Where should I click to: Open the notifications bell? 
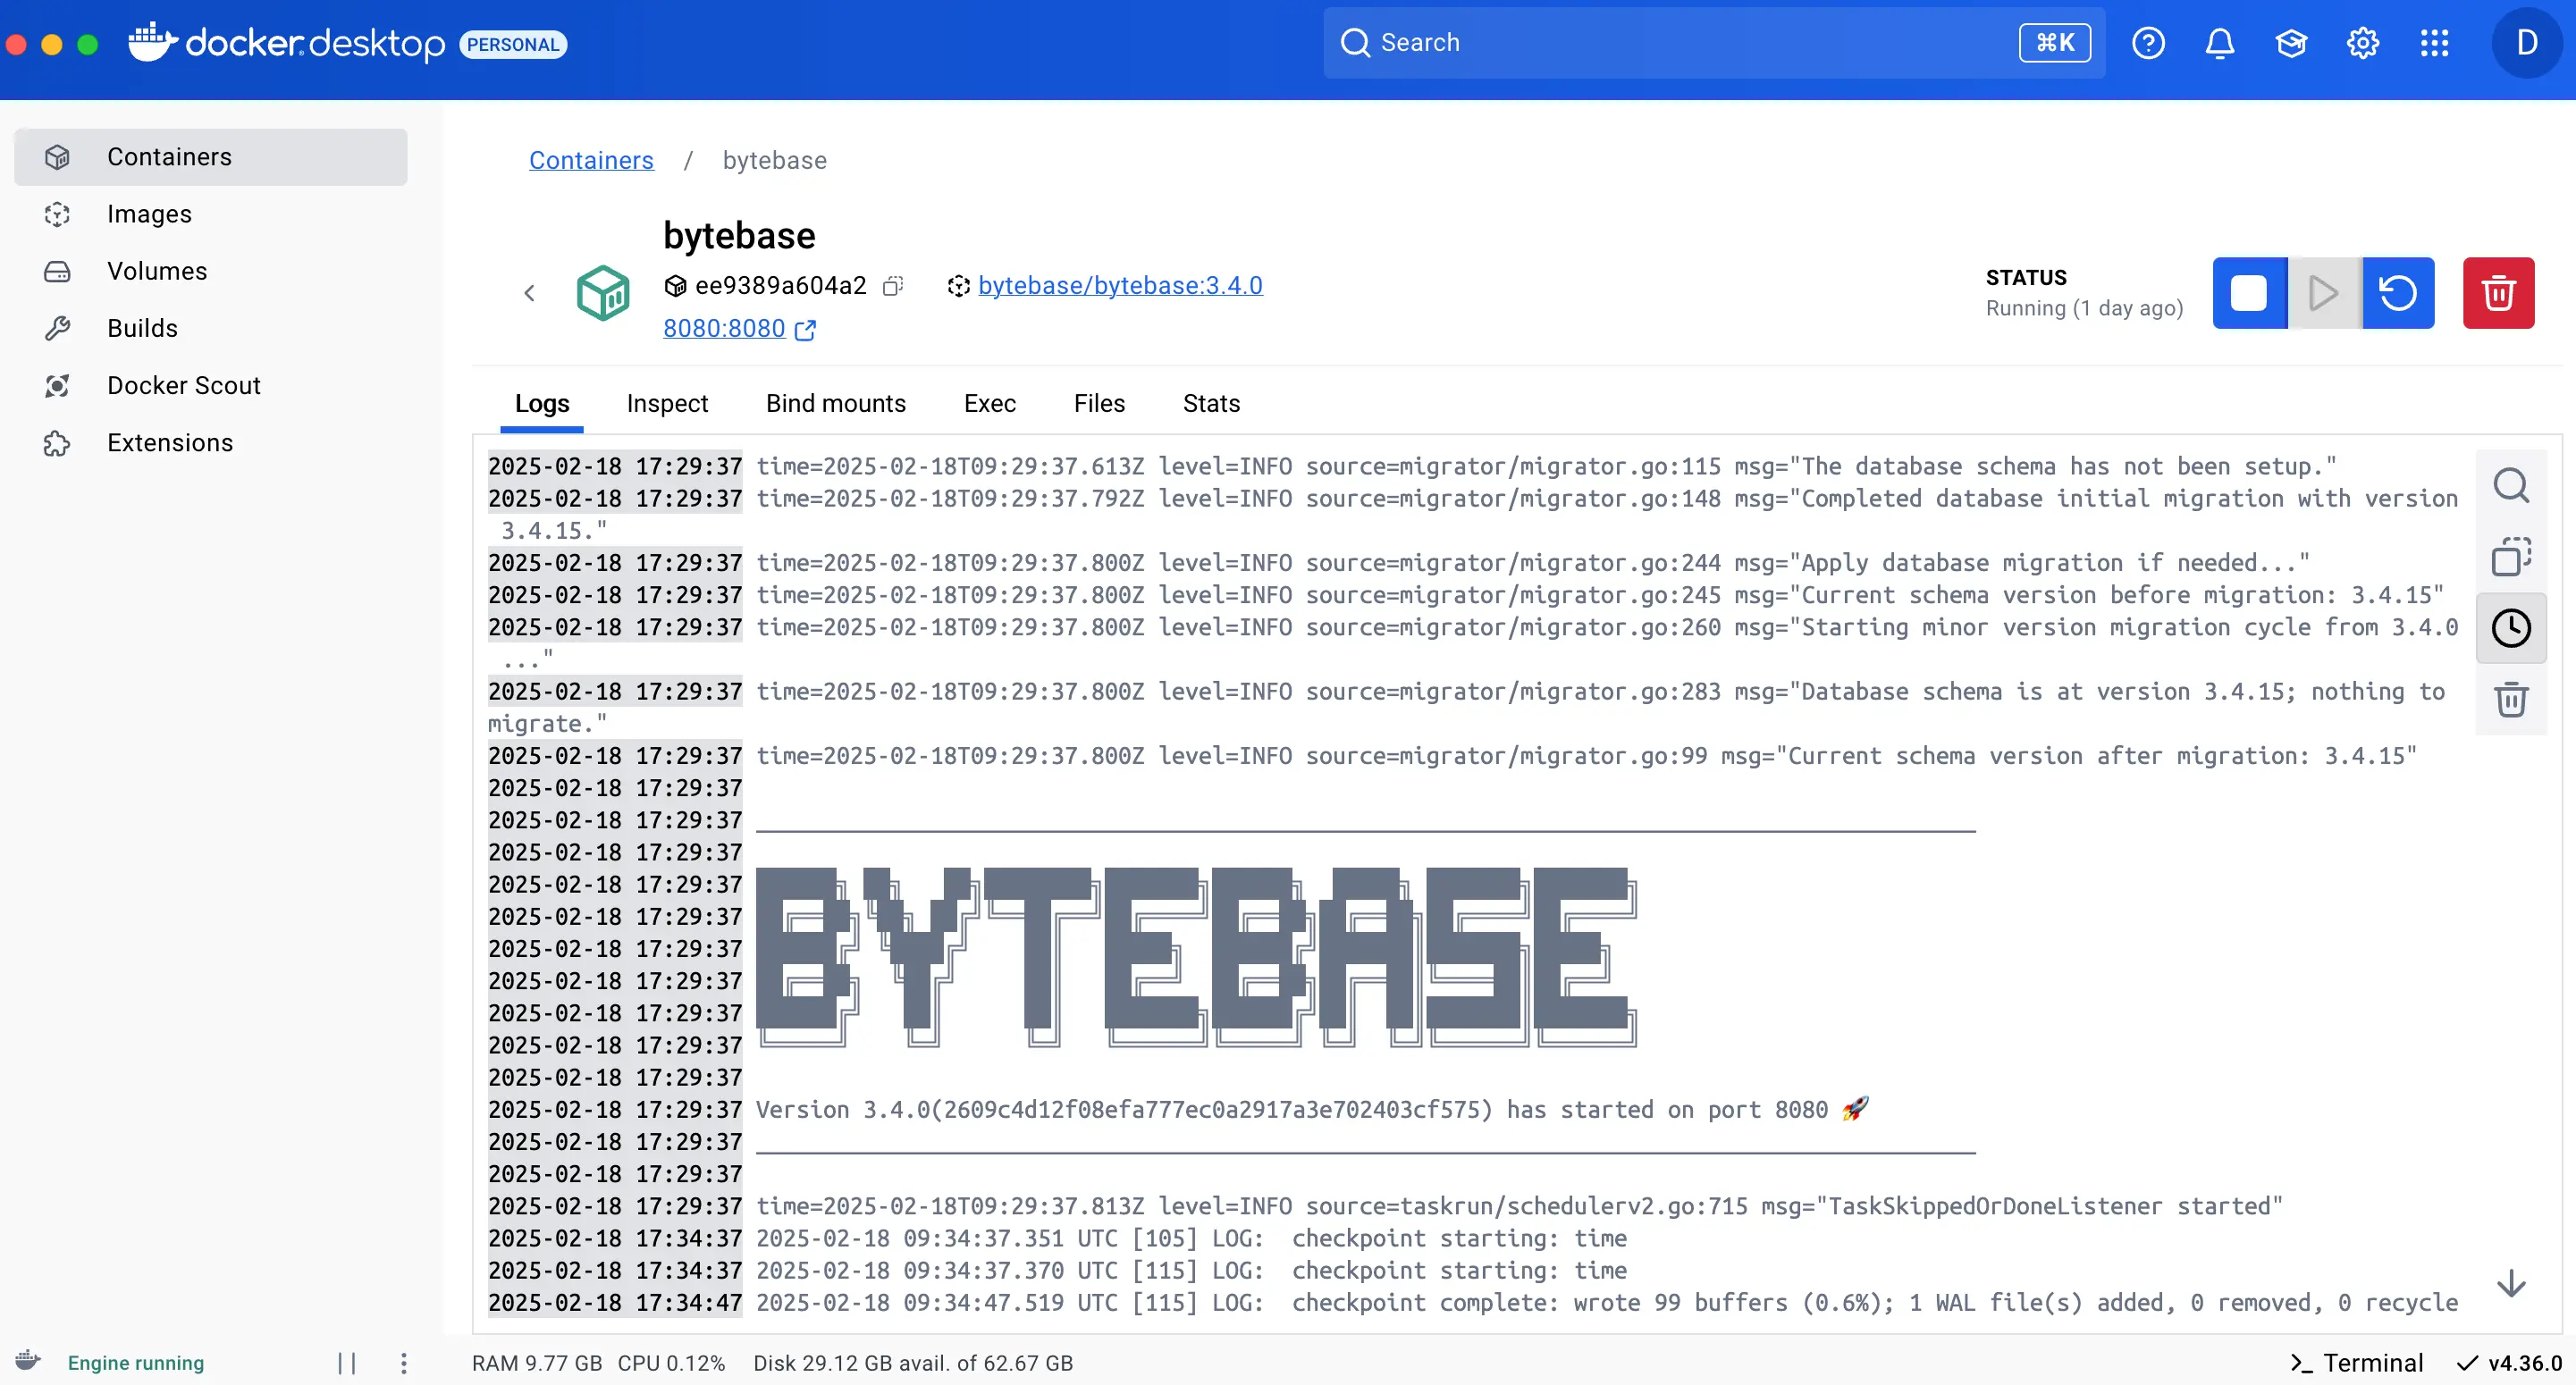2219,42
